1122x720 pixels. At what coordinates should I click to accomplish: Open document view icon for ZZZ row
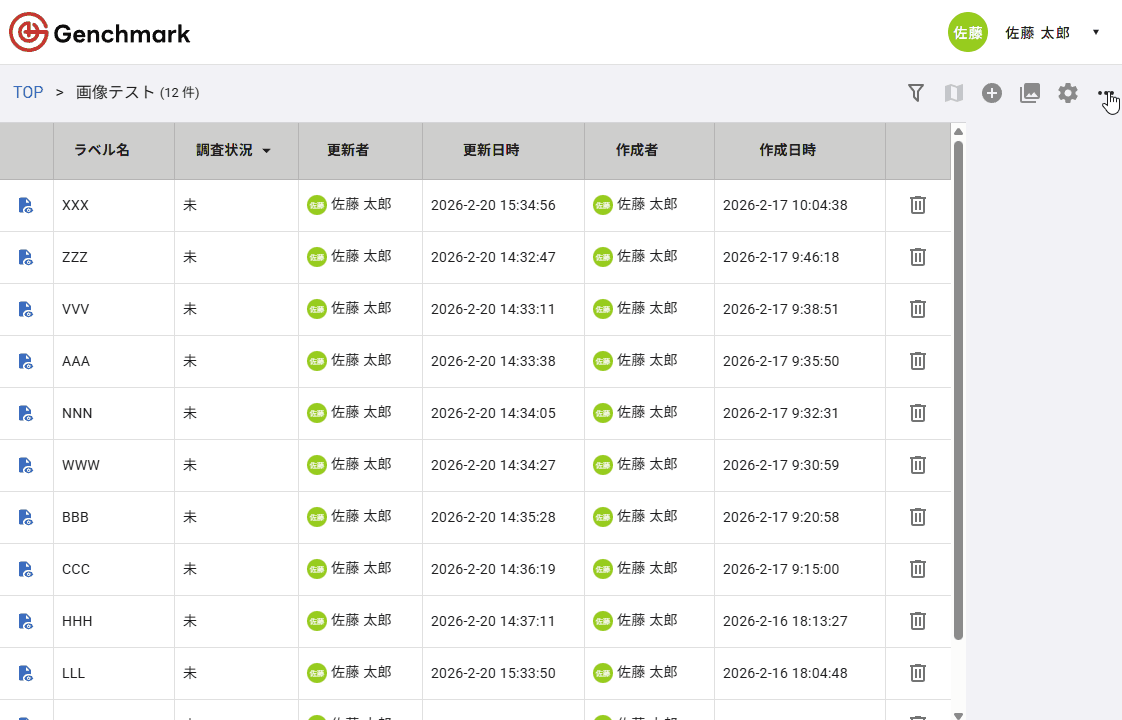[x=26, y=257]
